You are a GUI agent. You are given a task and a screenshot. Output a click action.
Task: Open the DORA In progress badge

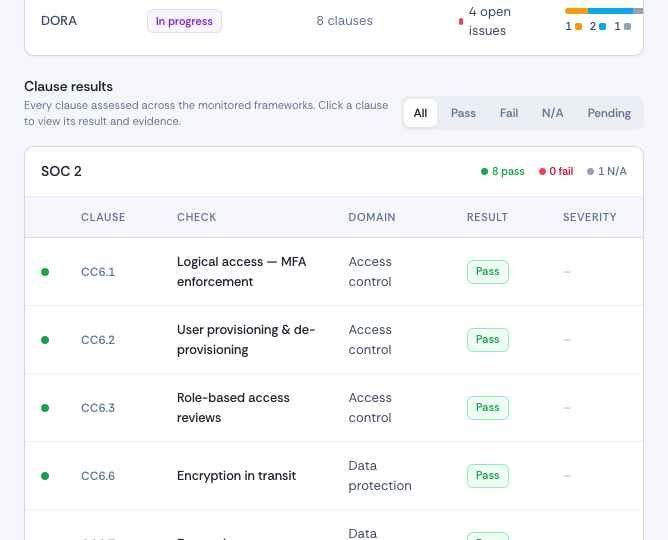point(184,21)
